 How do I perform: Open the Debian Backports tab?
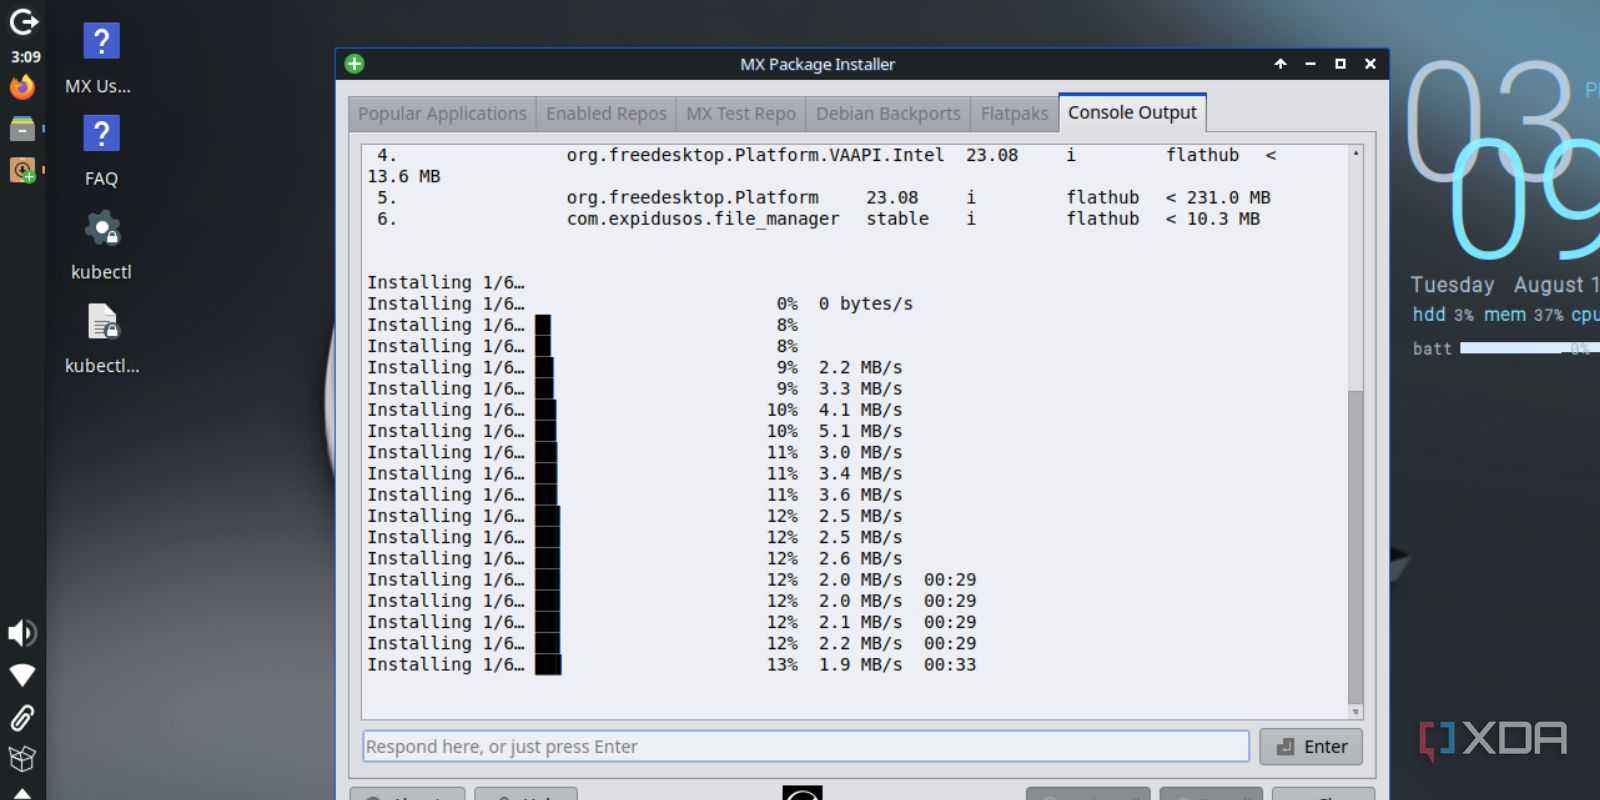click(x=888, y=113)
